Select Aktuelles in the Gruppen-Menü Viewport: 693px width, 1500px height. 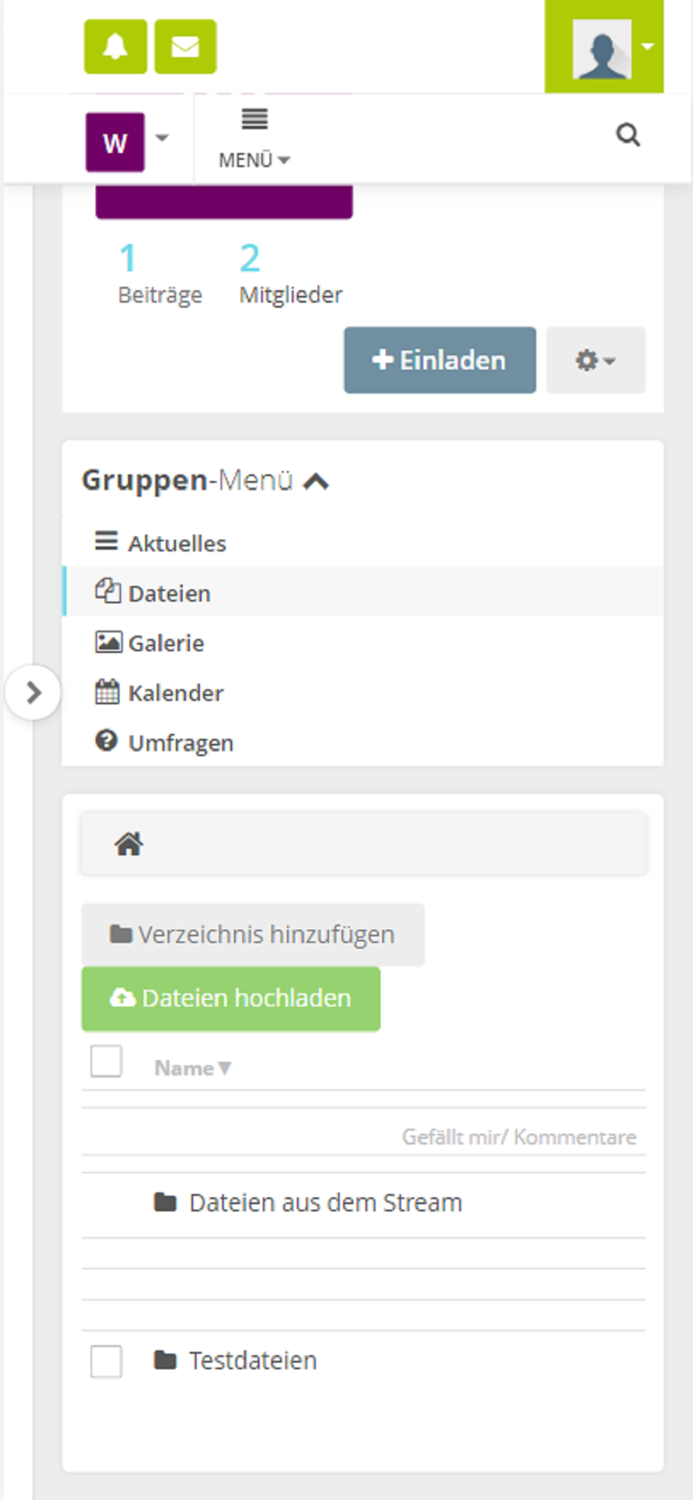[x=177, y=543]
